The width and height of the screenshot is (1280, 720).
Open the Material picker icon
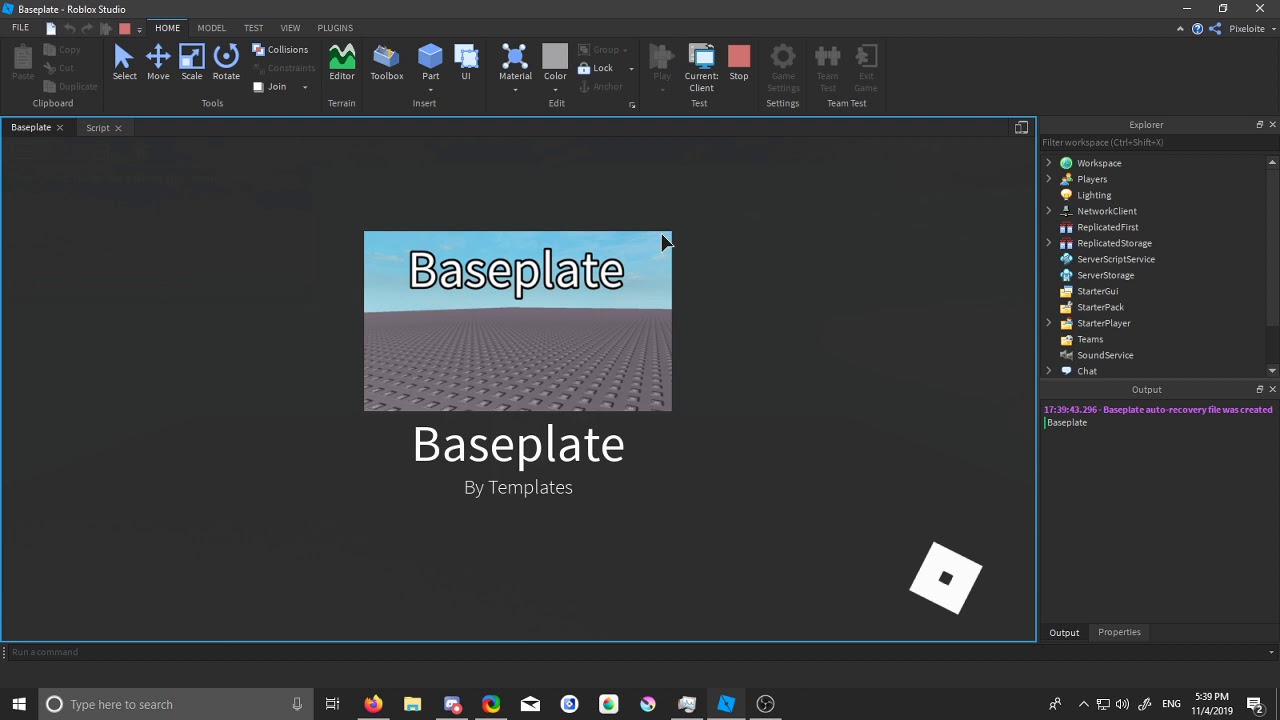515,57
